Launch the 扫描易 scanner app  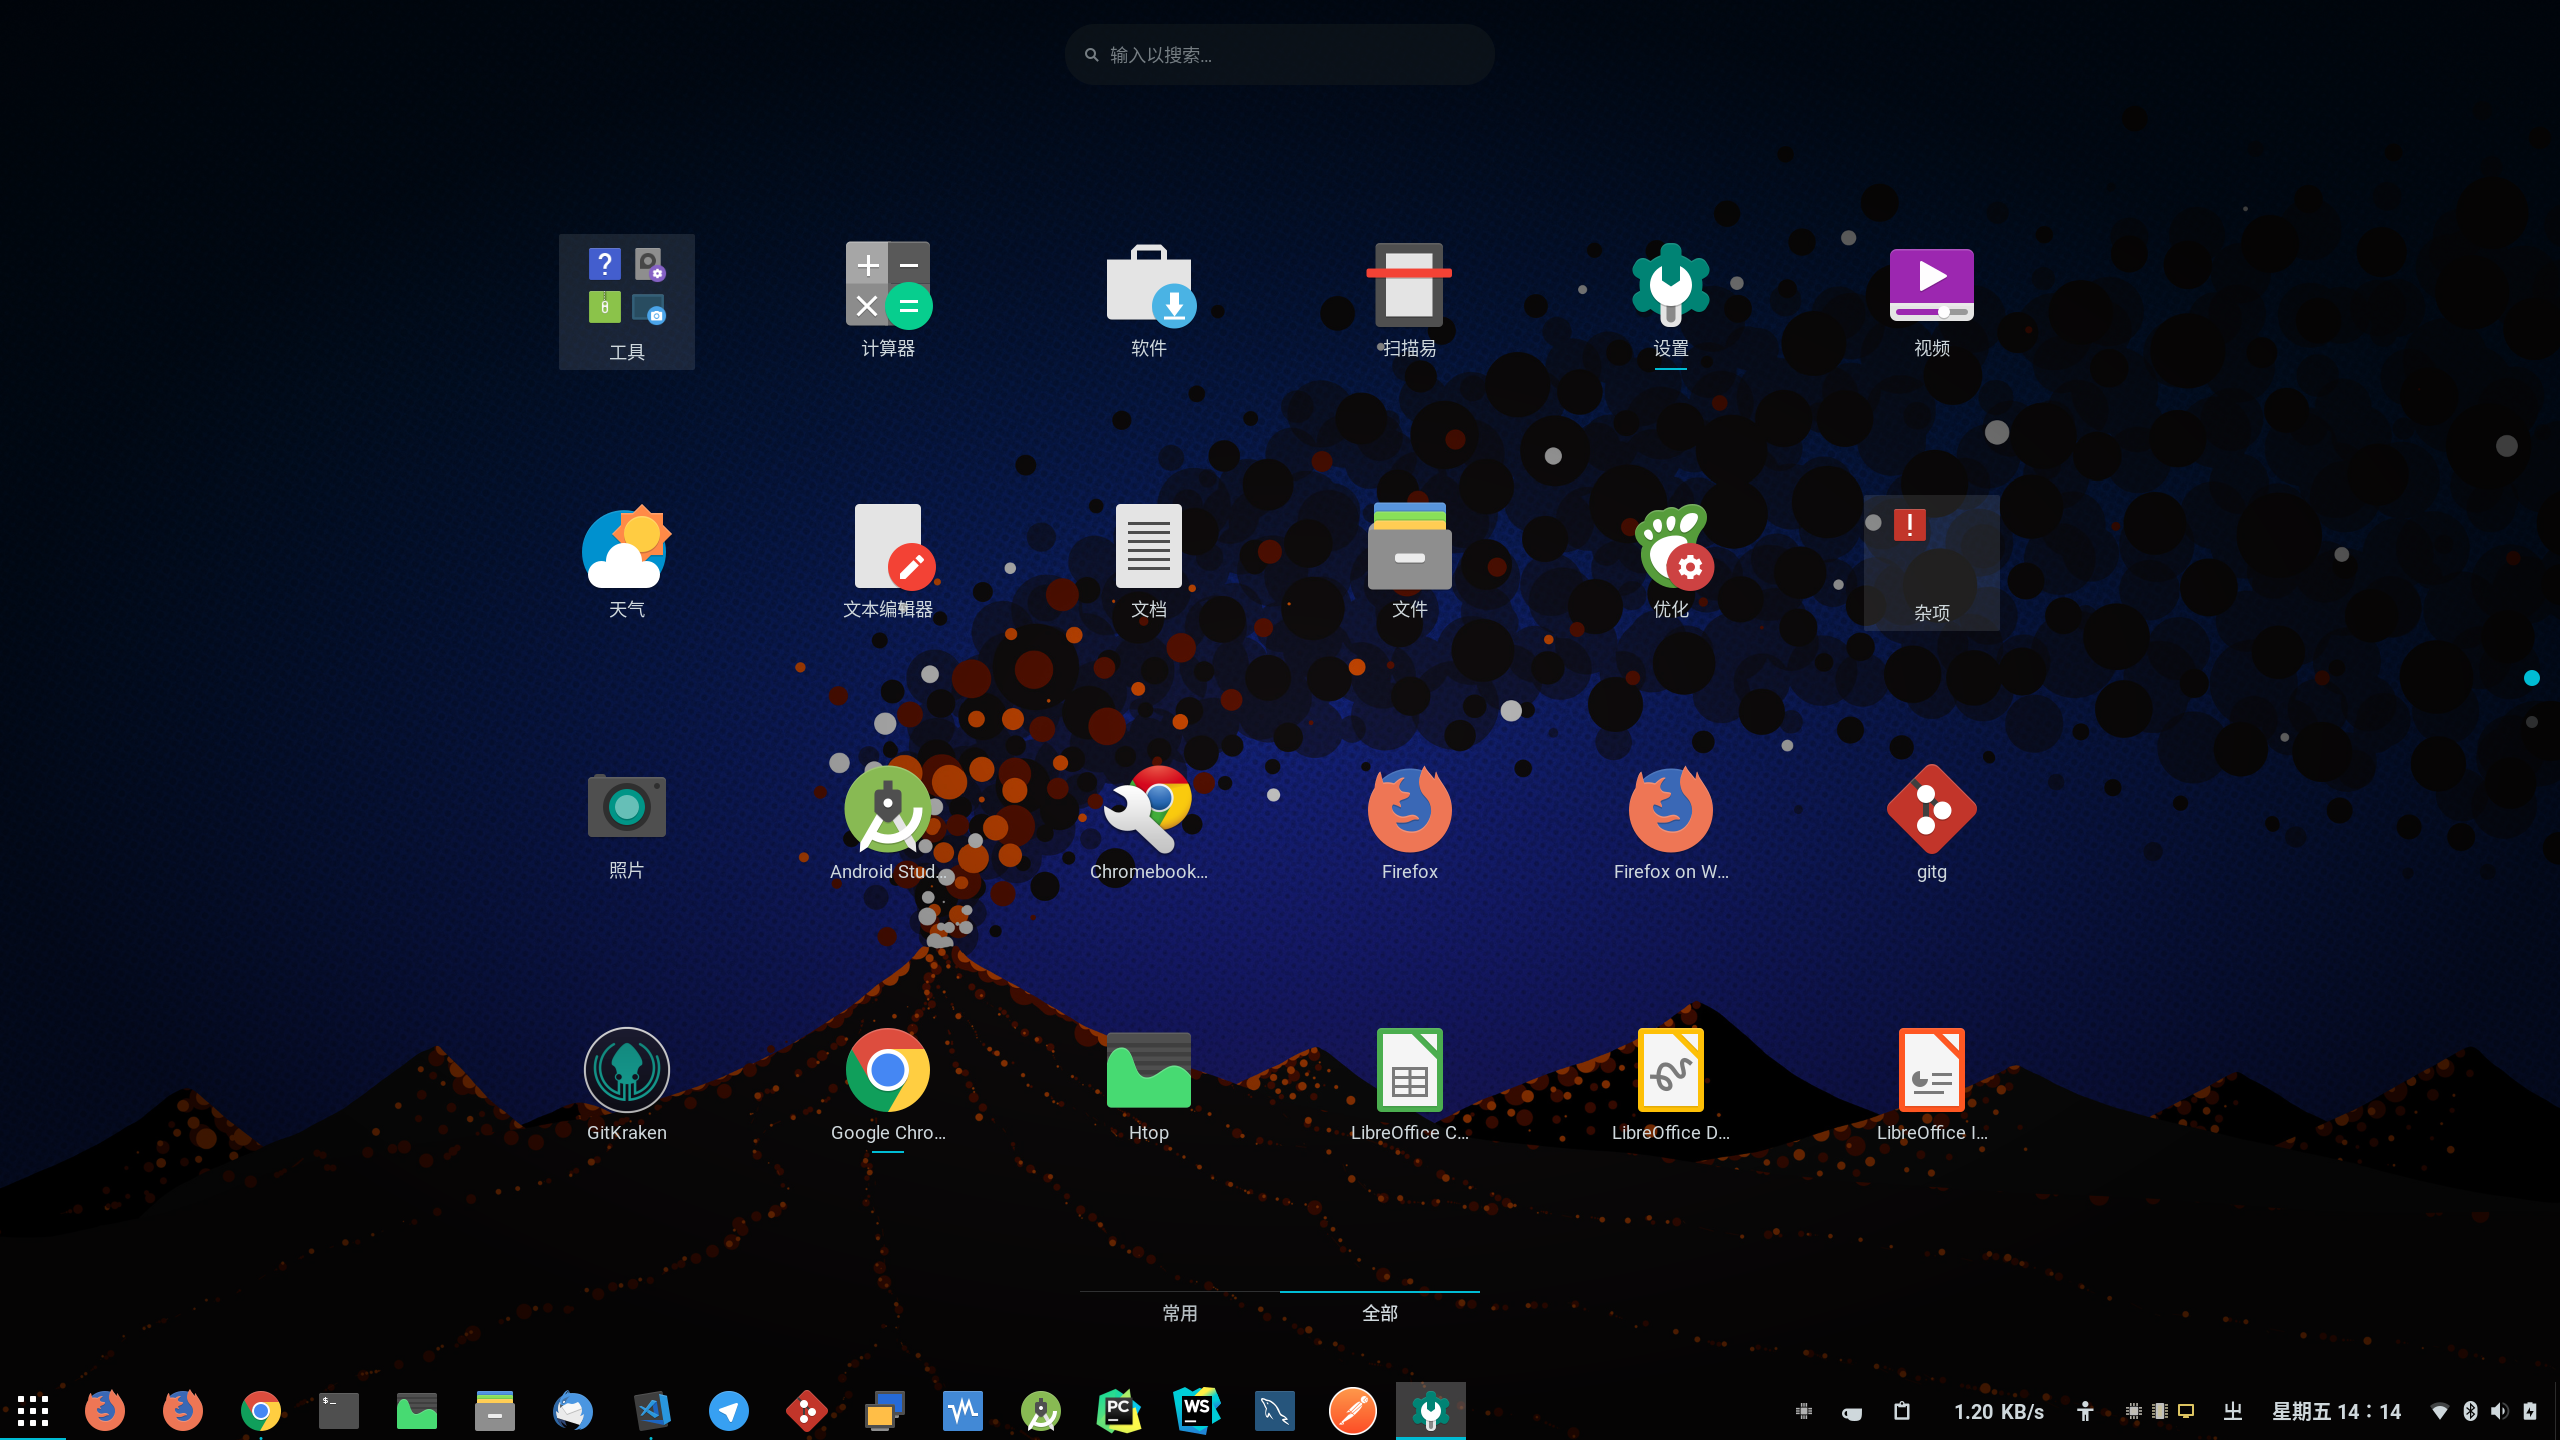pyautogui.click(x=1410, y=300)
